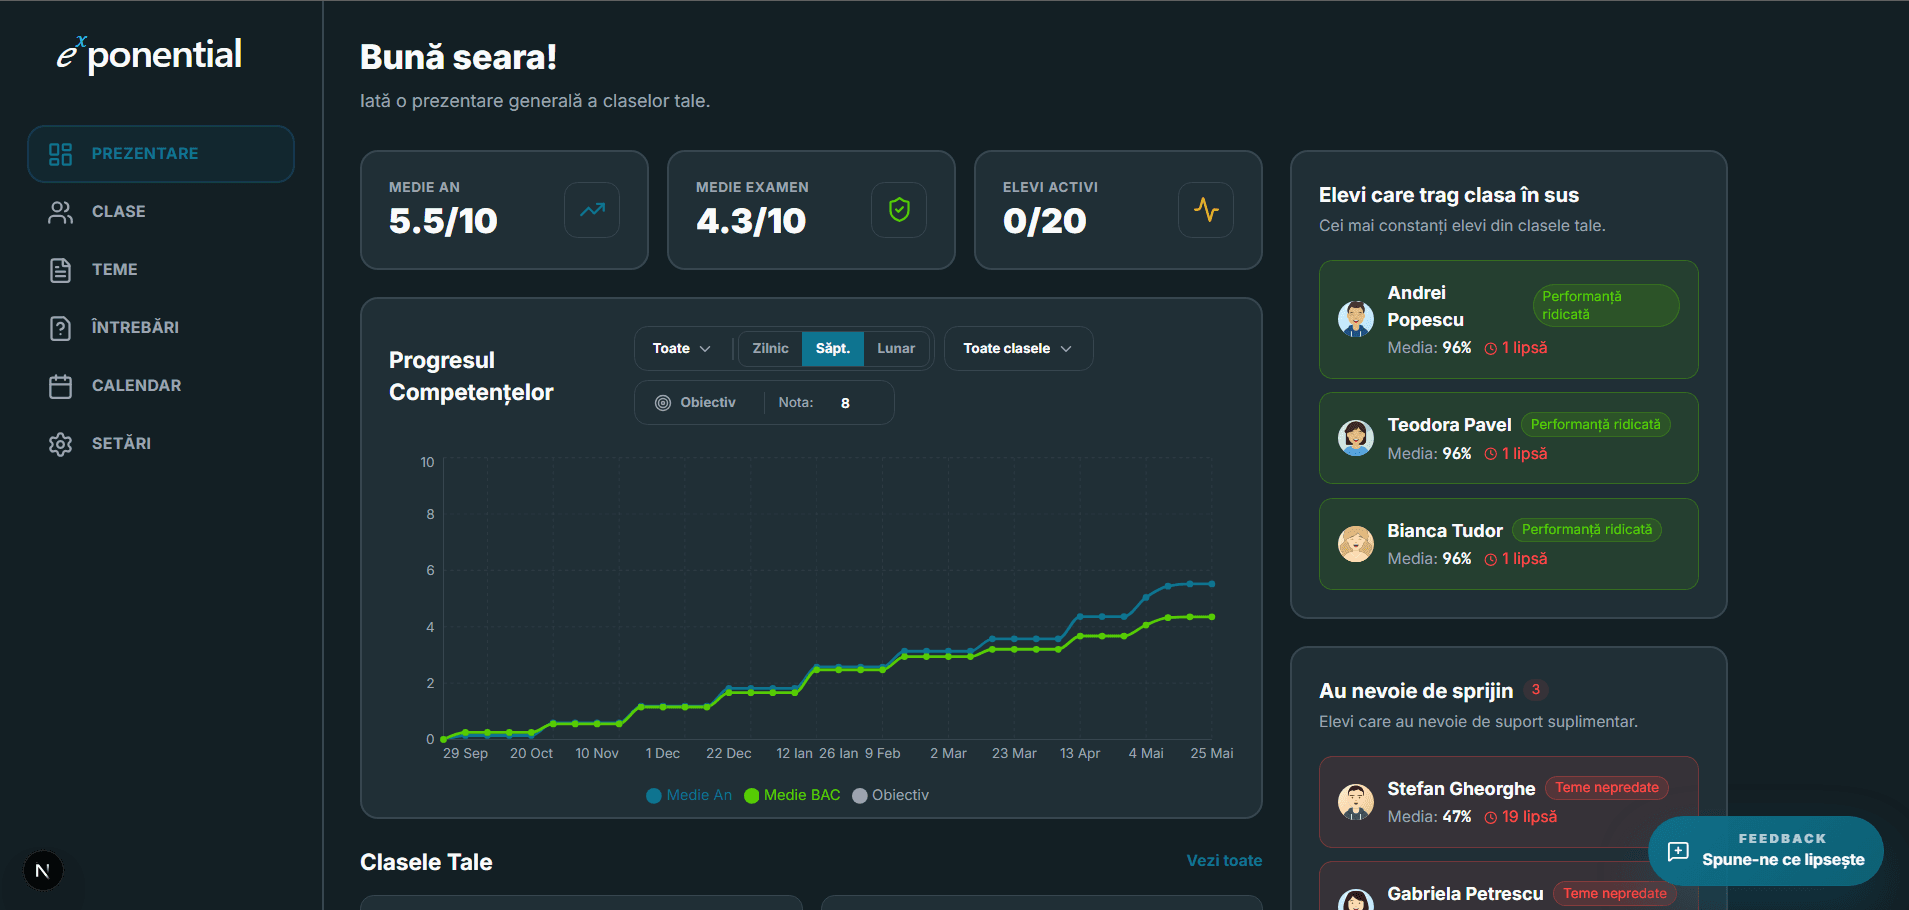Toggle the Obiectiv legend series

(x=890, y=795)
